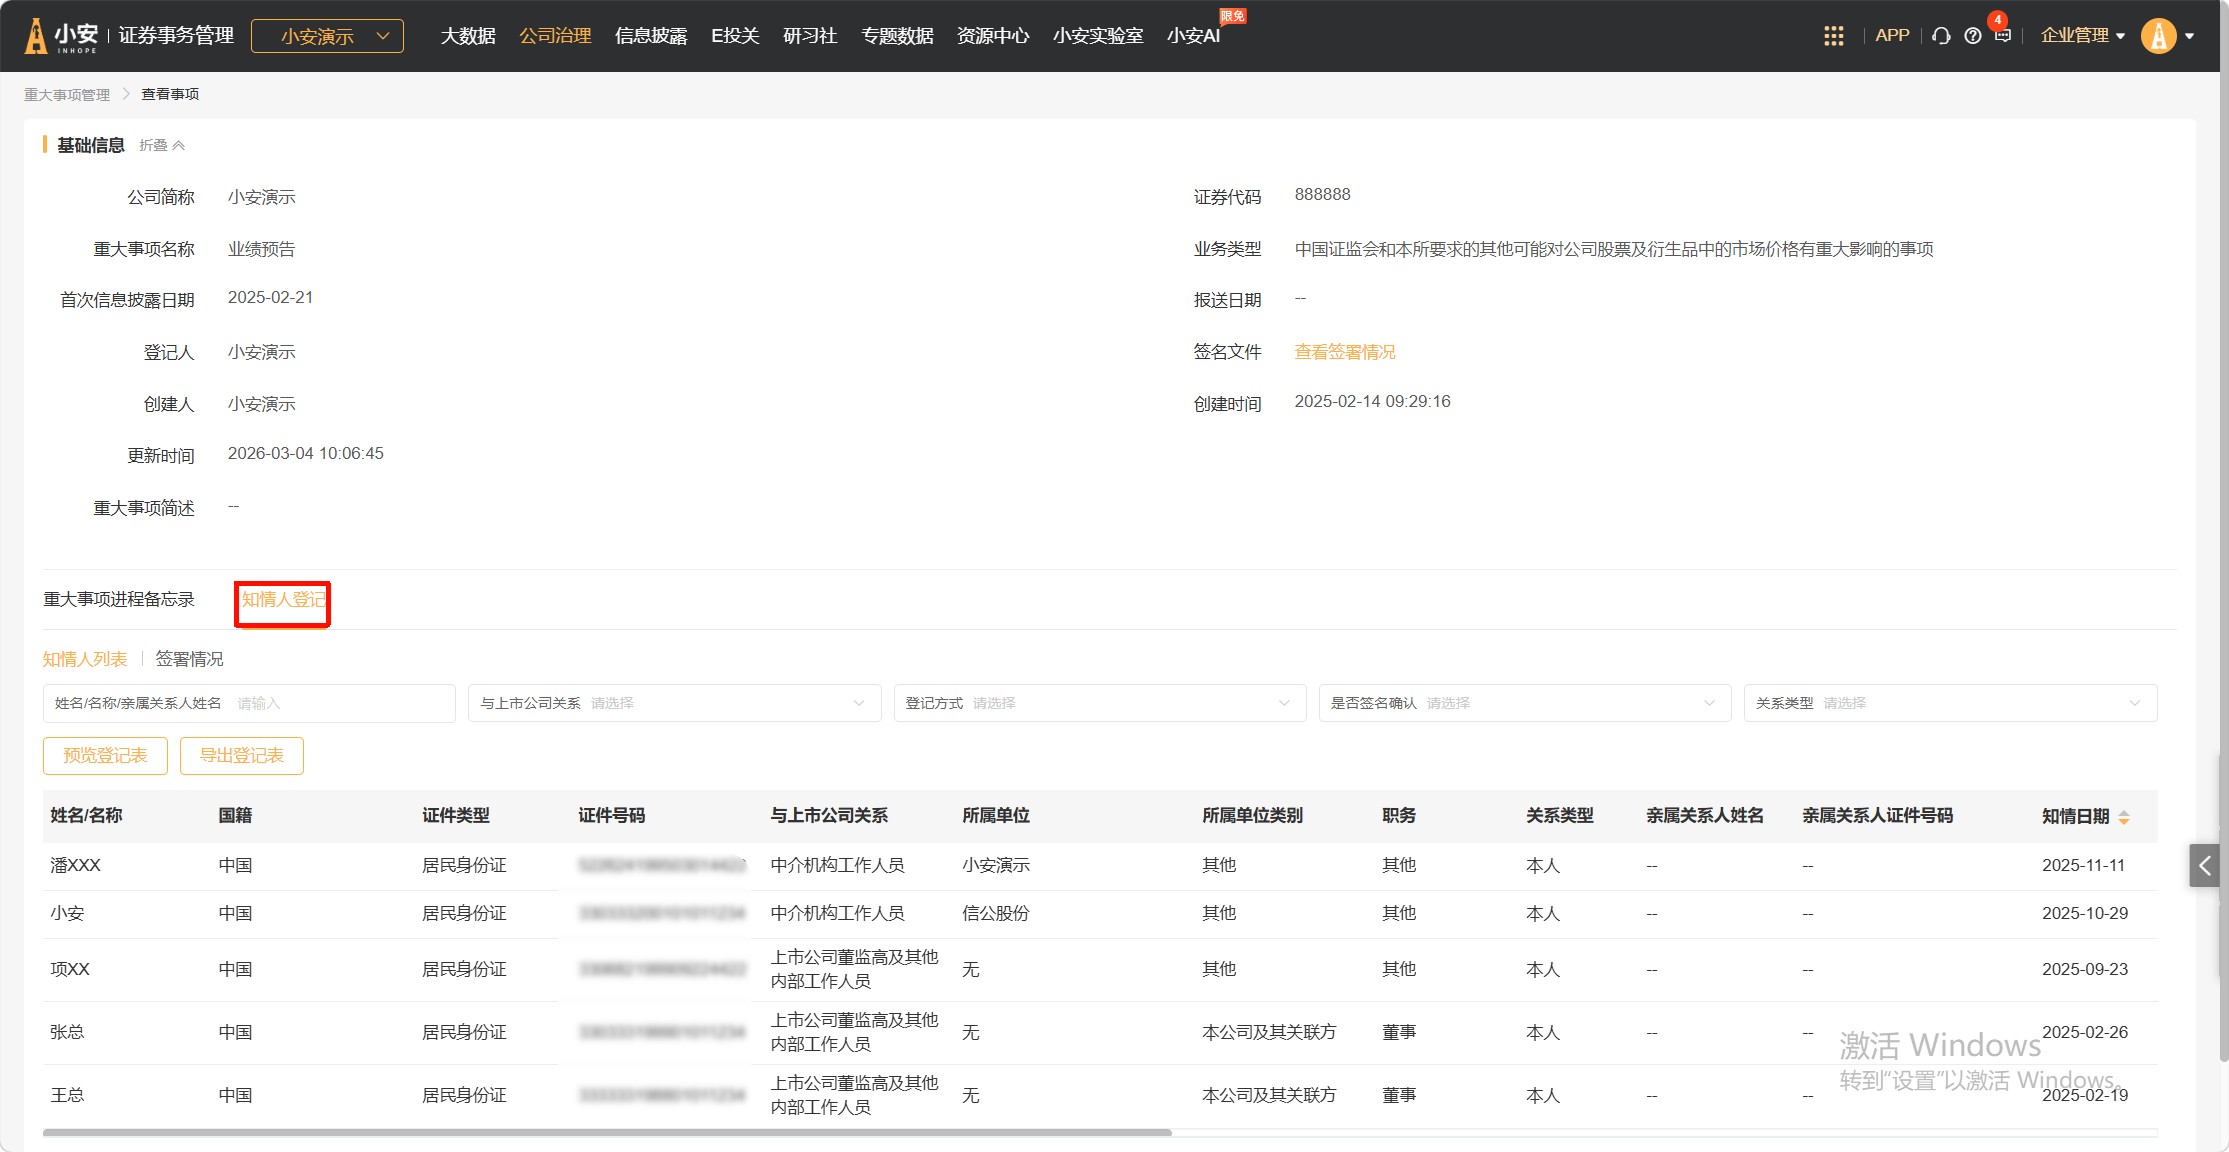
Task: Open the messages icon with badge 4
Action: click(2002, 35)
